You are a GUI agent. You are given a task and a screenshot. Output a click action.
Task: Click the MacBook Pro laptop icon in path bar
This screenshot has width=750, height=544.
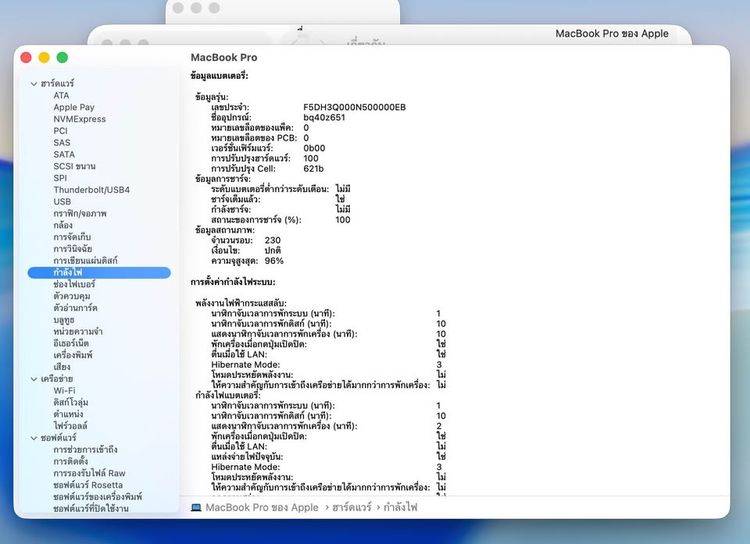click(196, 507)
